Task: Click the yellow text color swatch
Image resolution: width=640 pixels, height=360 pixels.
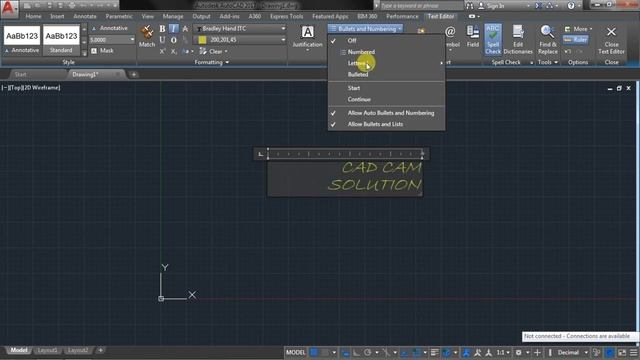Action: 202,40
